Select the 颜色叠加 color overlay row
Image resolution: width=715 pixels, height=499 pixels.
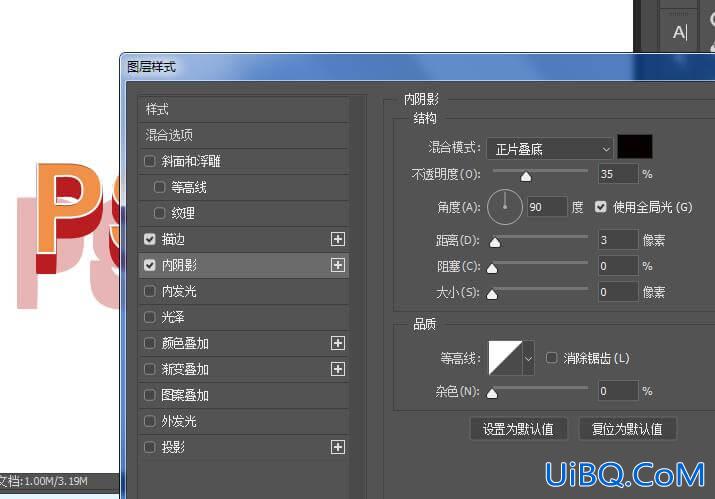[244, 343]
